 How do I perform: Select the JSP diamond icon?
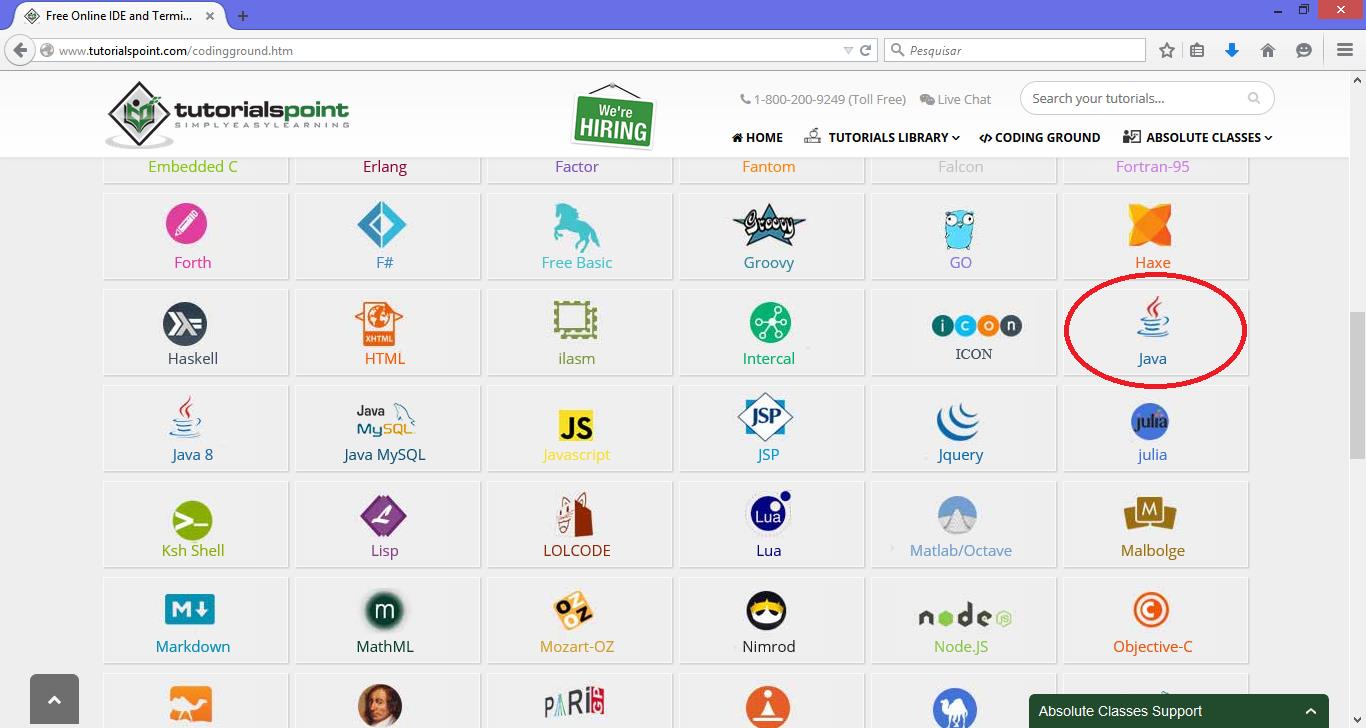pyautogui.click(x=765, y=417)
